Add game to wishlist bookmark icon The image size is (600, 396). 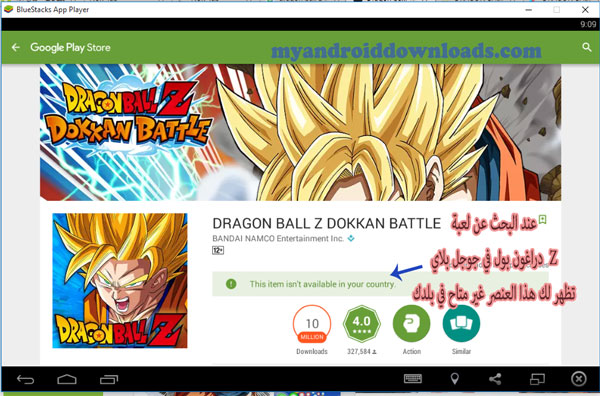coord(542,220)
